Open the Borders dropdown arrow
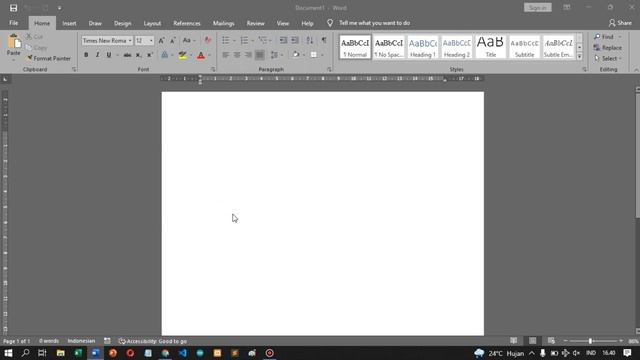Viewport: 640px width, 360px height. point(322,55)
